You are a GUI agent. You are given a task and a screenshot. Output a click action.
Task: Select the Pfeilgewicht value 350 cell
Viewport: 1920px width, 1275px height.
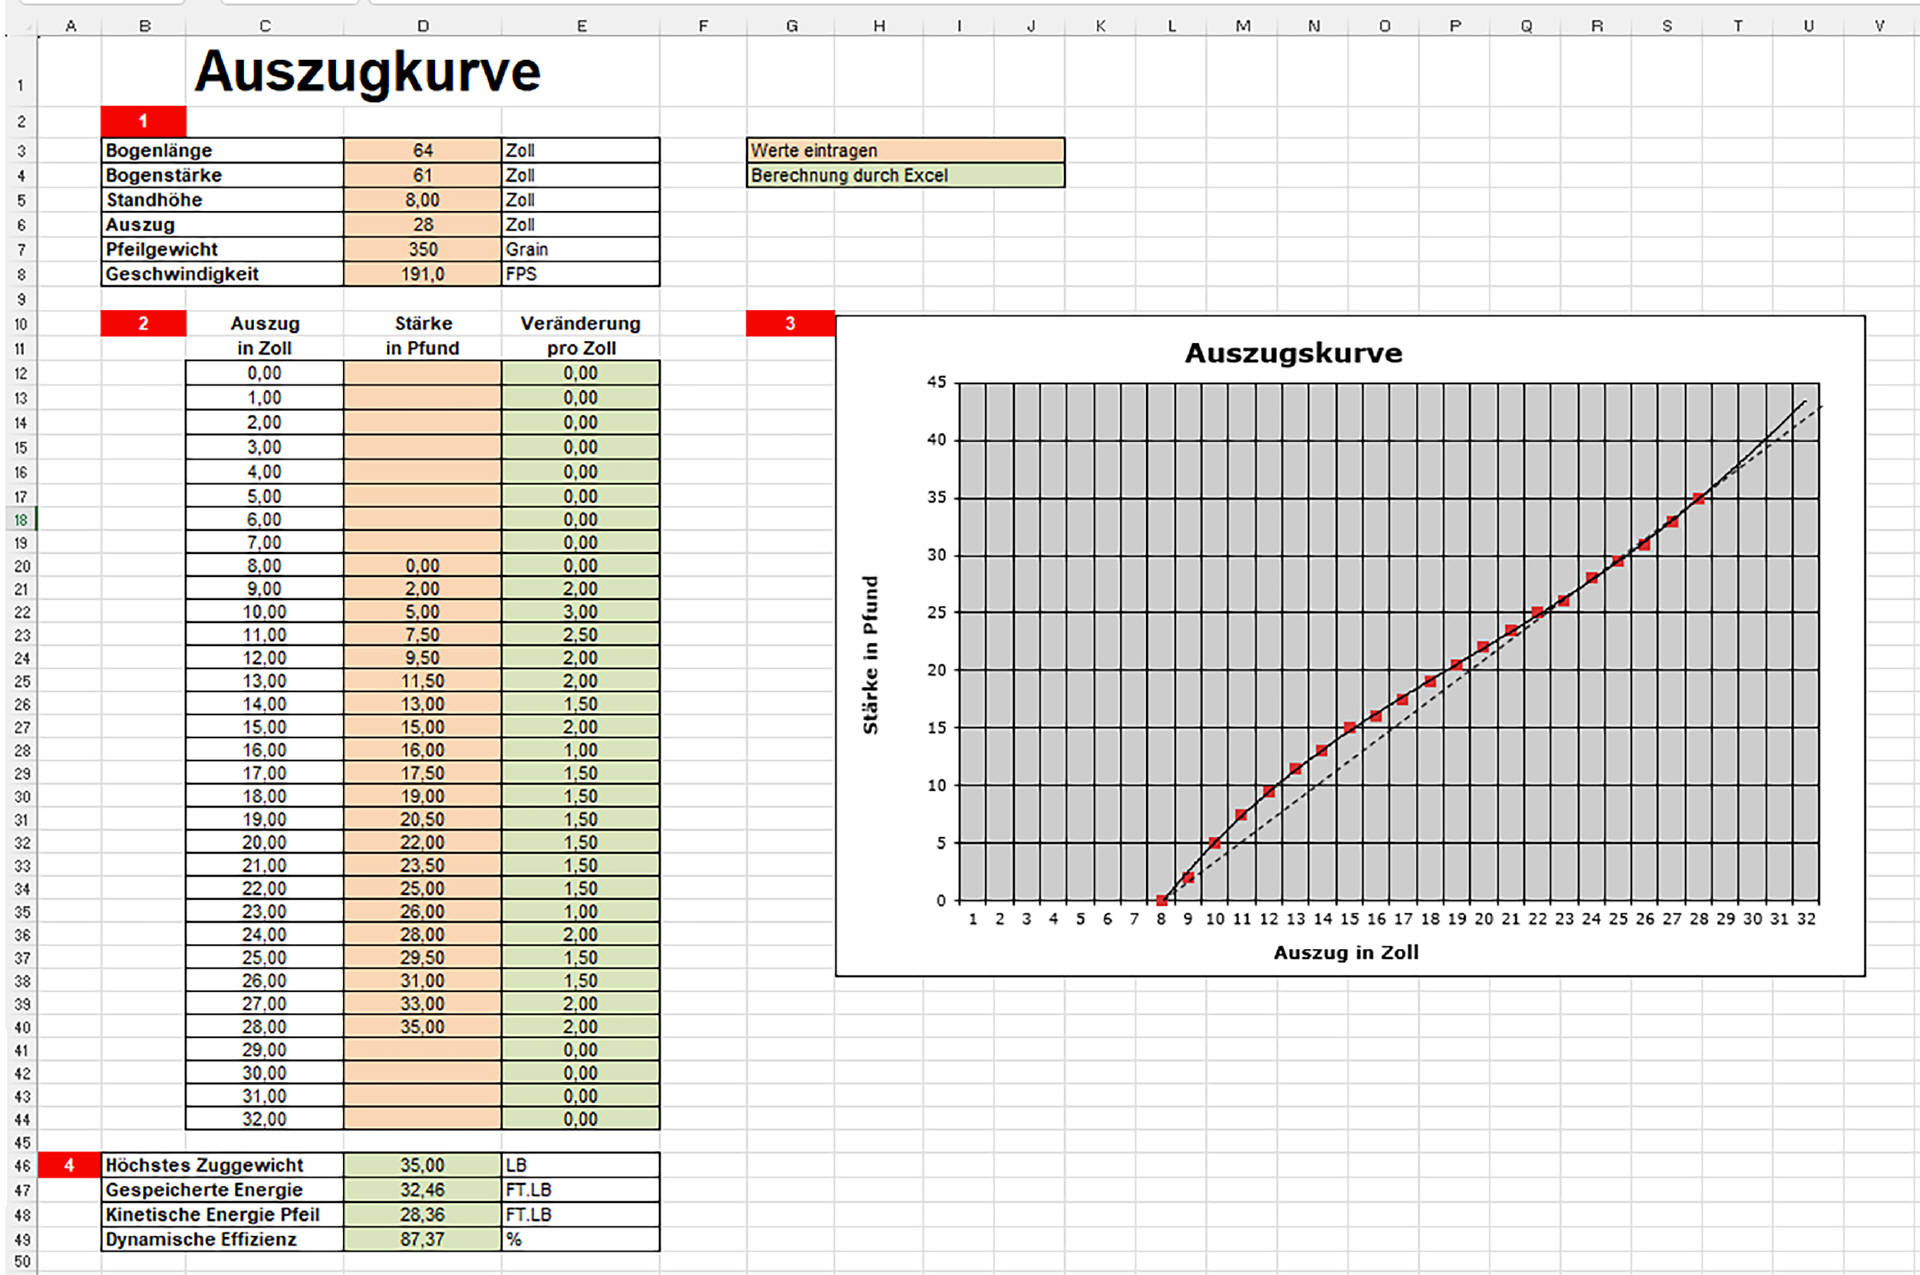[x=422, y=249]
